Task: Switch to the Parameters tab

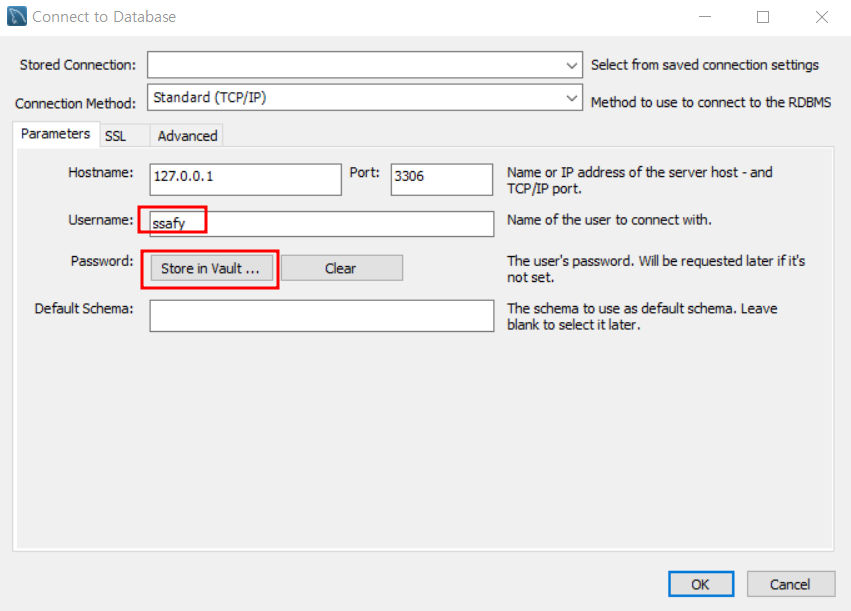Action: point(56,134)
